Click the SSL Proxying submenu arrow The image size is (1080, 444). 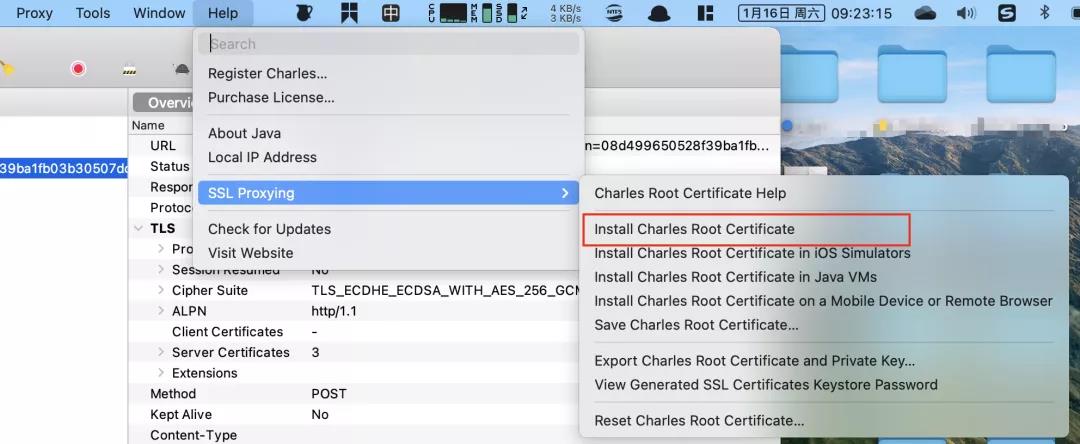tap(565, 193)
